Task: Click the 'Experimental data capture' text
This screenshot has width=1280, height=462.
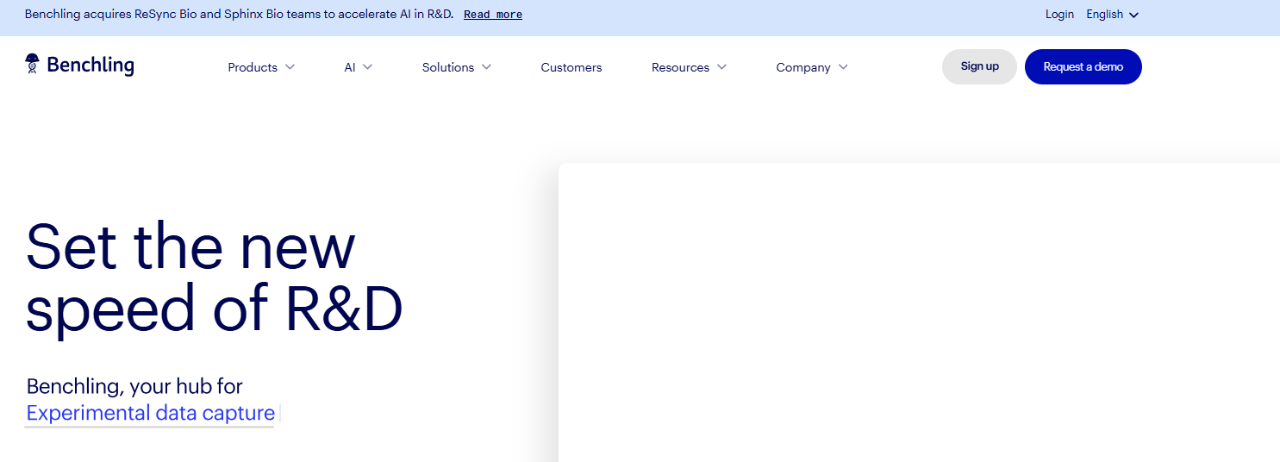Action: tap(150, 413)
